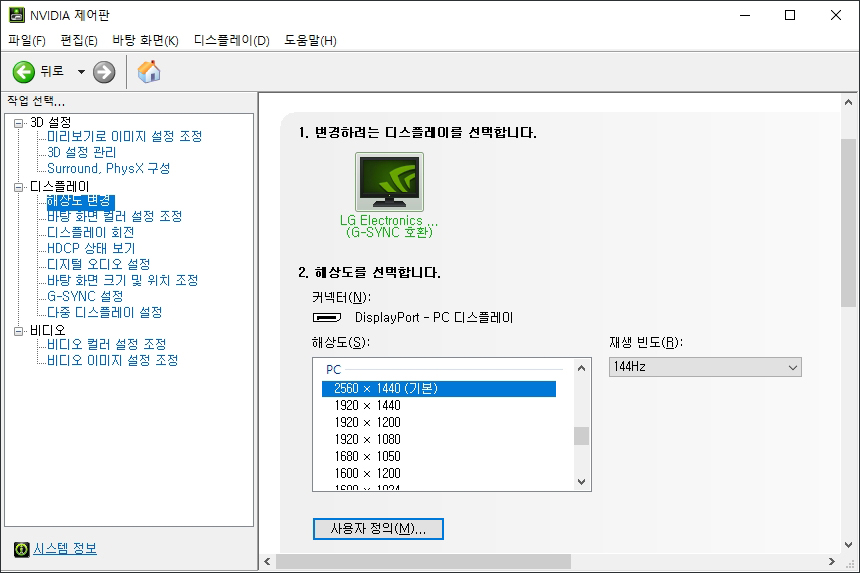The height and width of the screenshot is (573, 860).
Task: Open 바탕 화면 컬러 설정 조정
Action: click(x=115, y=216)
